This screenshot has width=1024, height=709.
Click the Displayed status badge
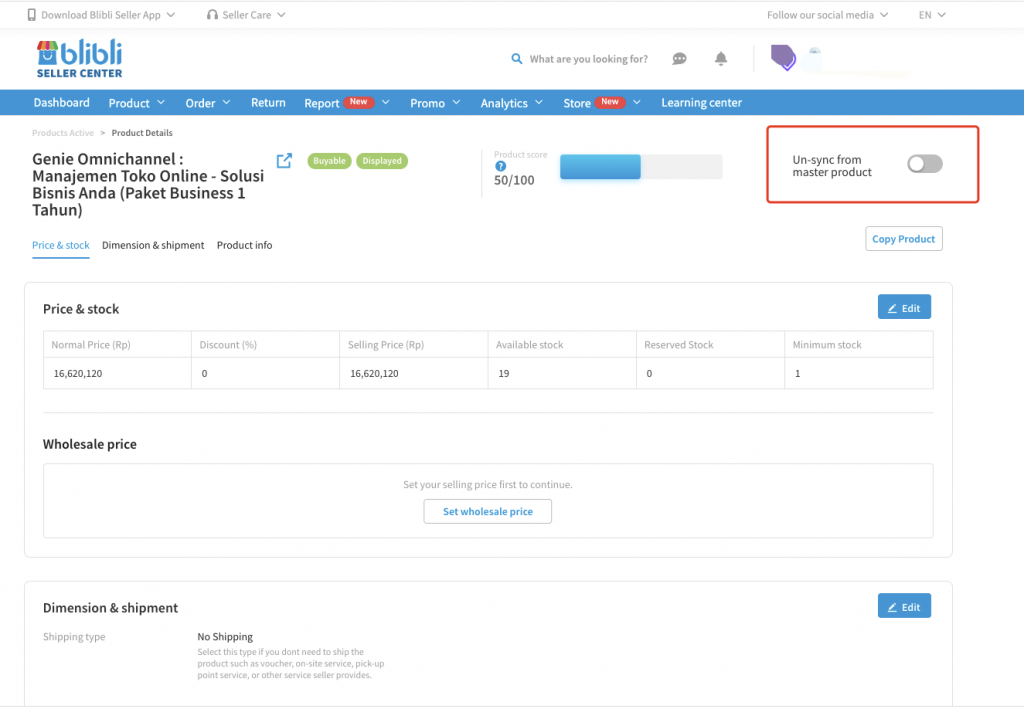(x=382, y=161)
